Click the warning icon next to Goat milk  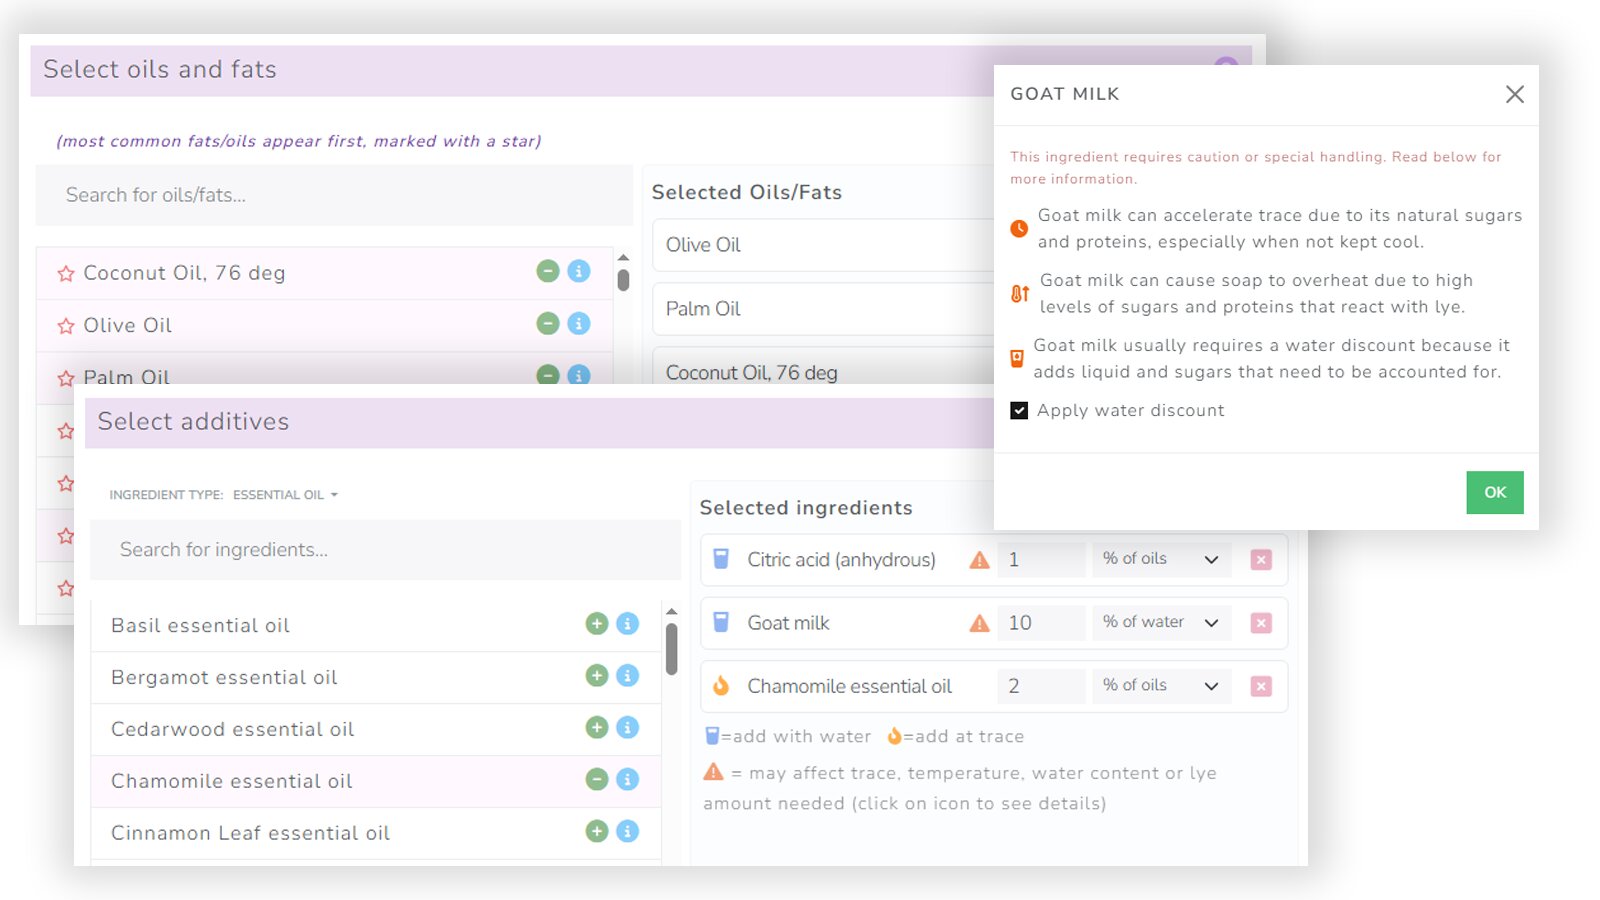pyautogui.click(x=979, y=624)
